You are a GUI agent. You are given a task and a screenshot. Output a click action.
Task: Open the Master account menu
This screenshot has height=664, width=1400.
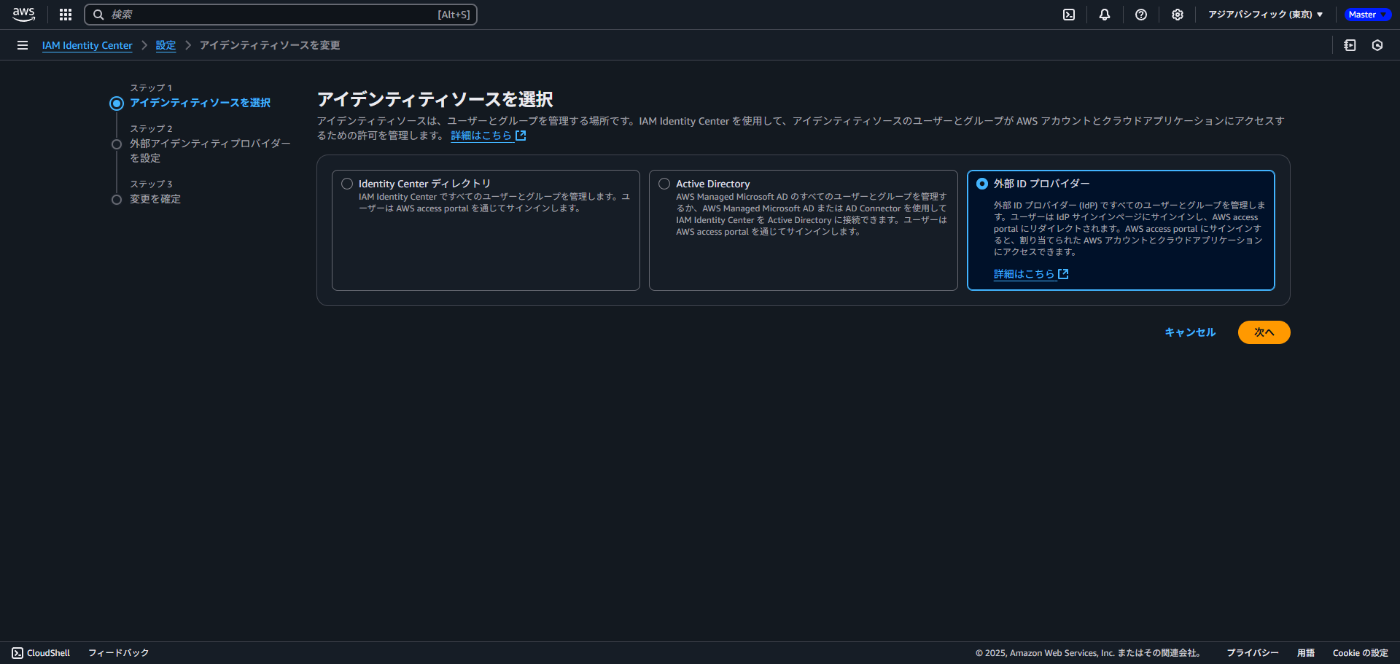click(x=1367, y=15)
